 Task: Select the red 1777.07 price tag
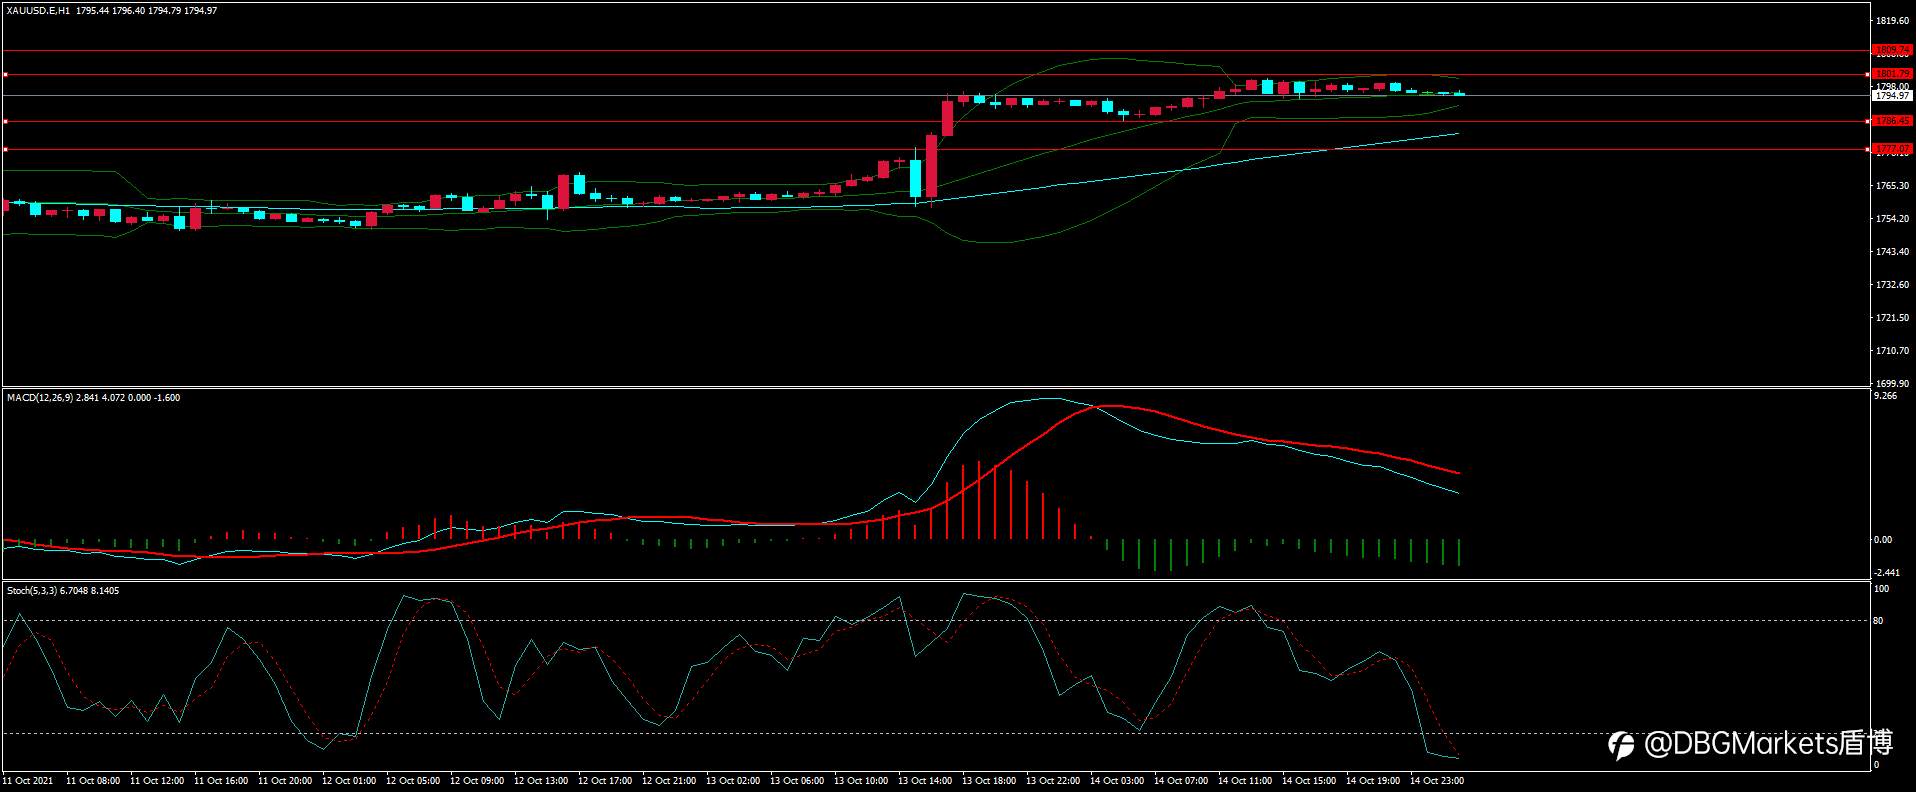[1892, 149]
